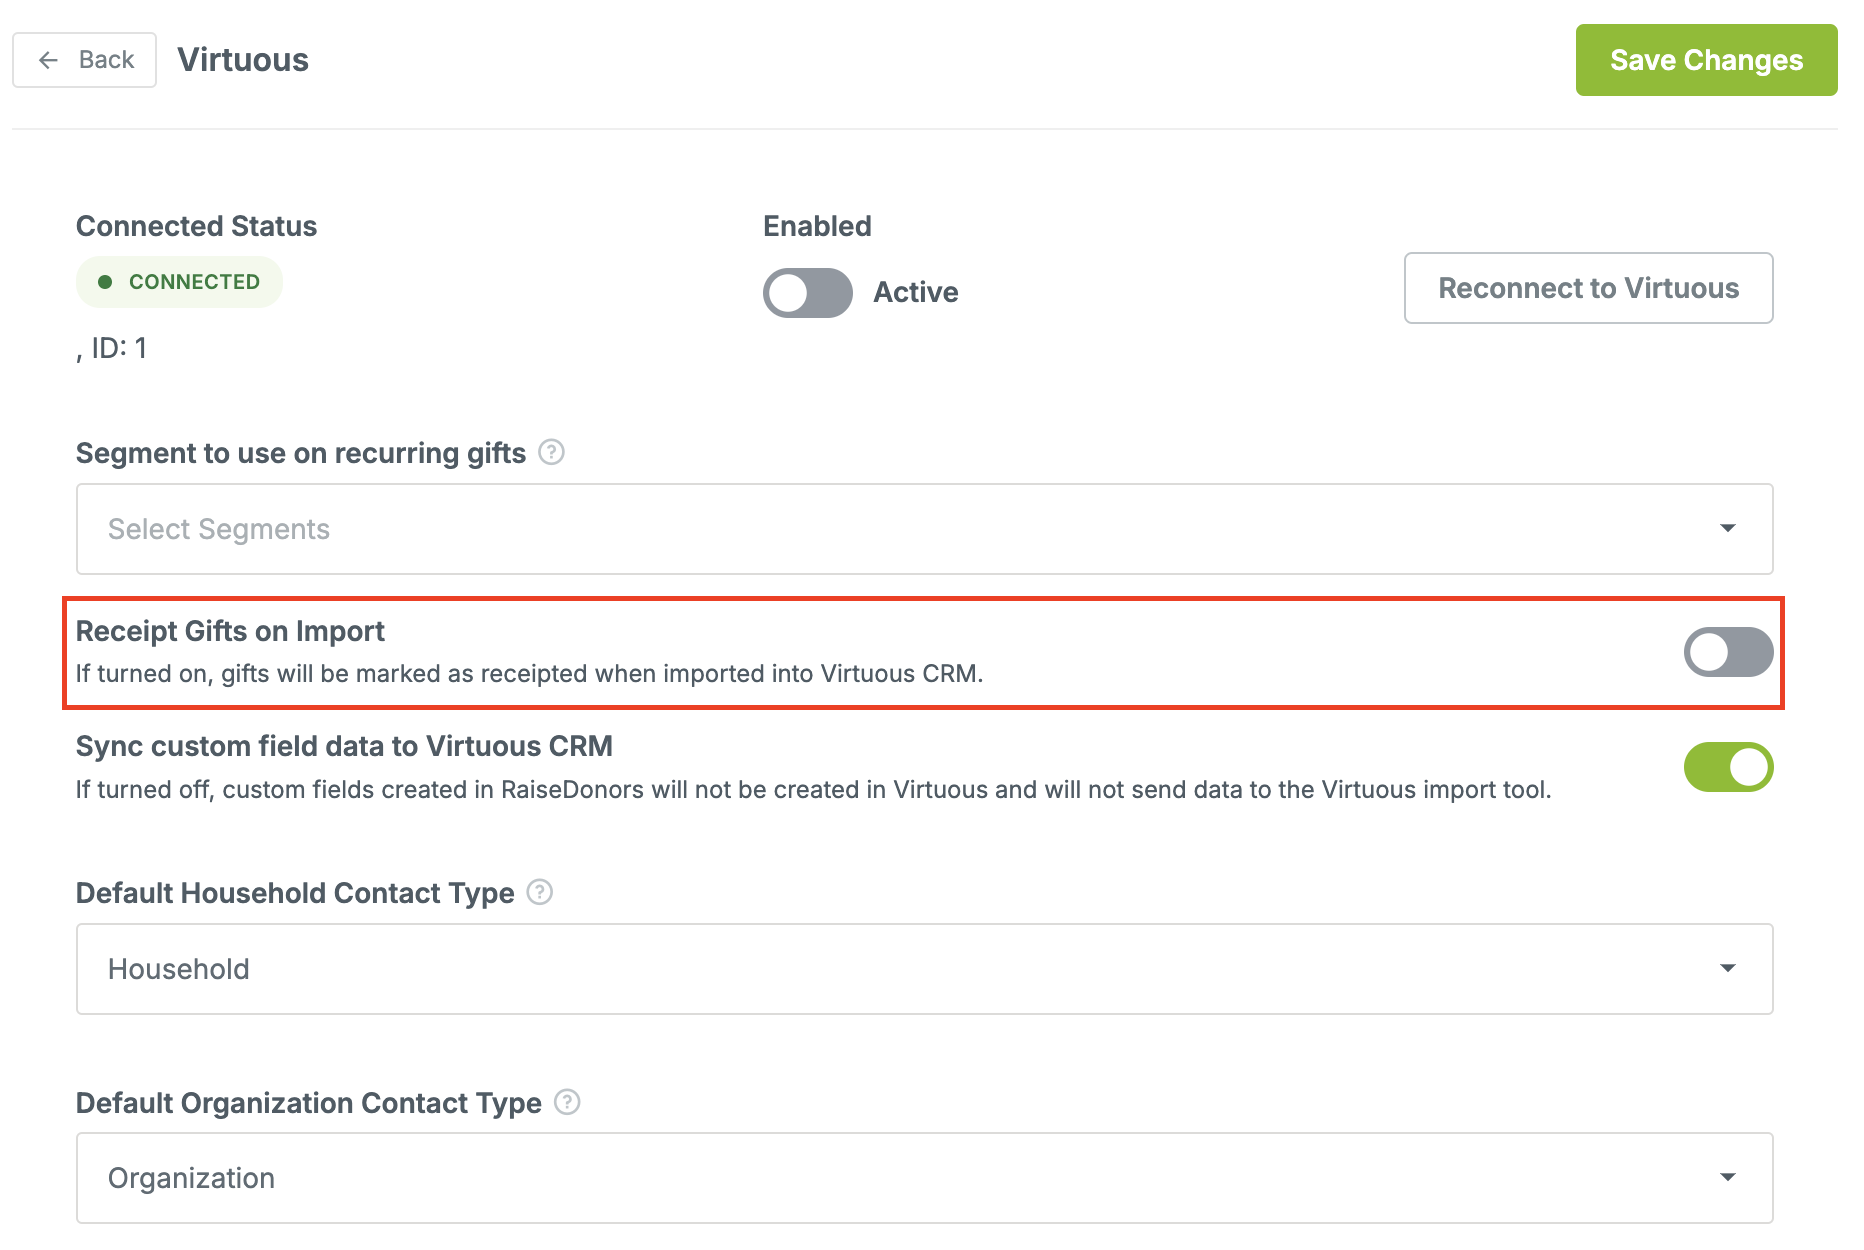
Task: Click Sync custom field data heading
Action: click(344, 746)
